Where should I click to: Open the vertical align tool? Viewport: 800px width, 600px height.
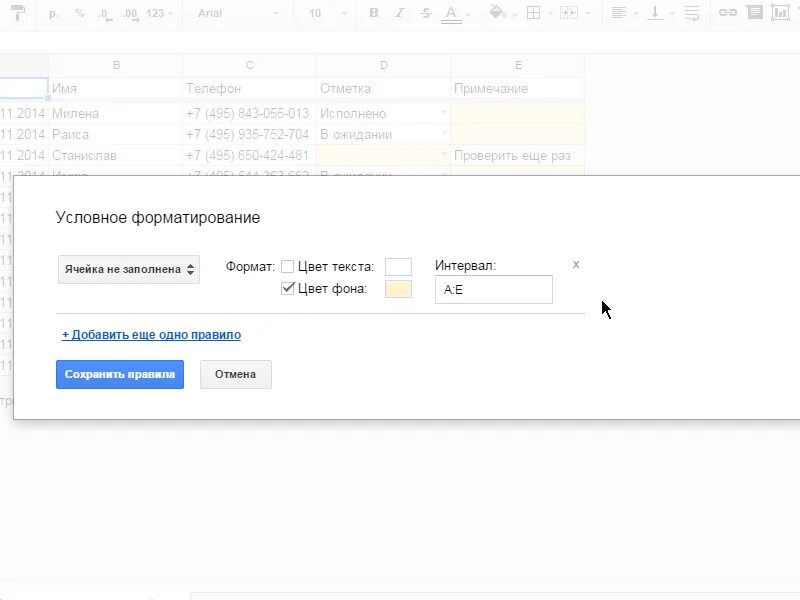655,13
